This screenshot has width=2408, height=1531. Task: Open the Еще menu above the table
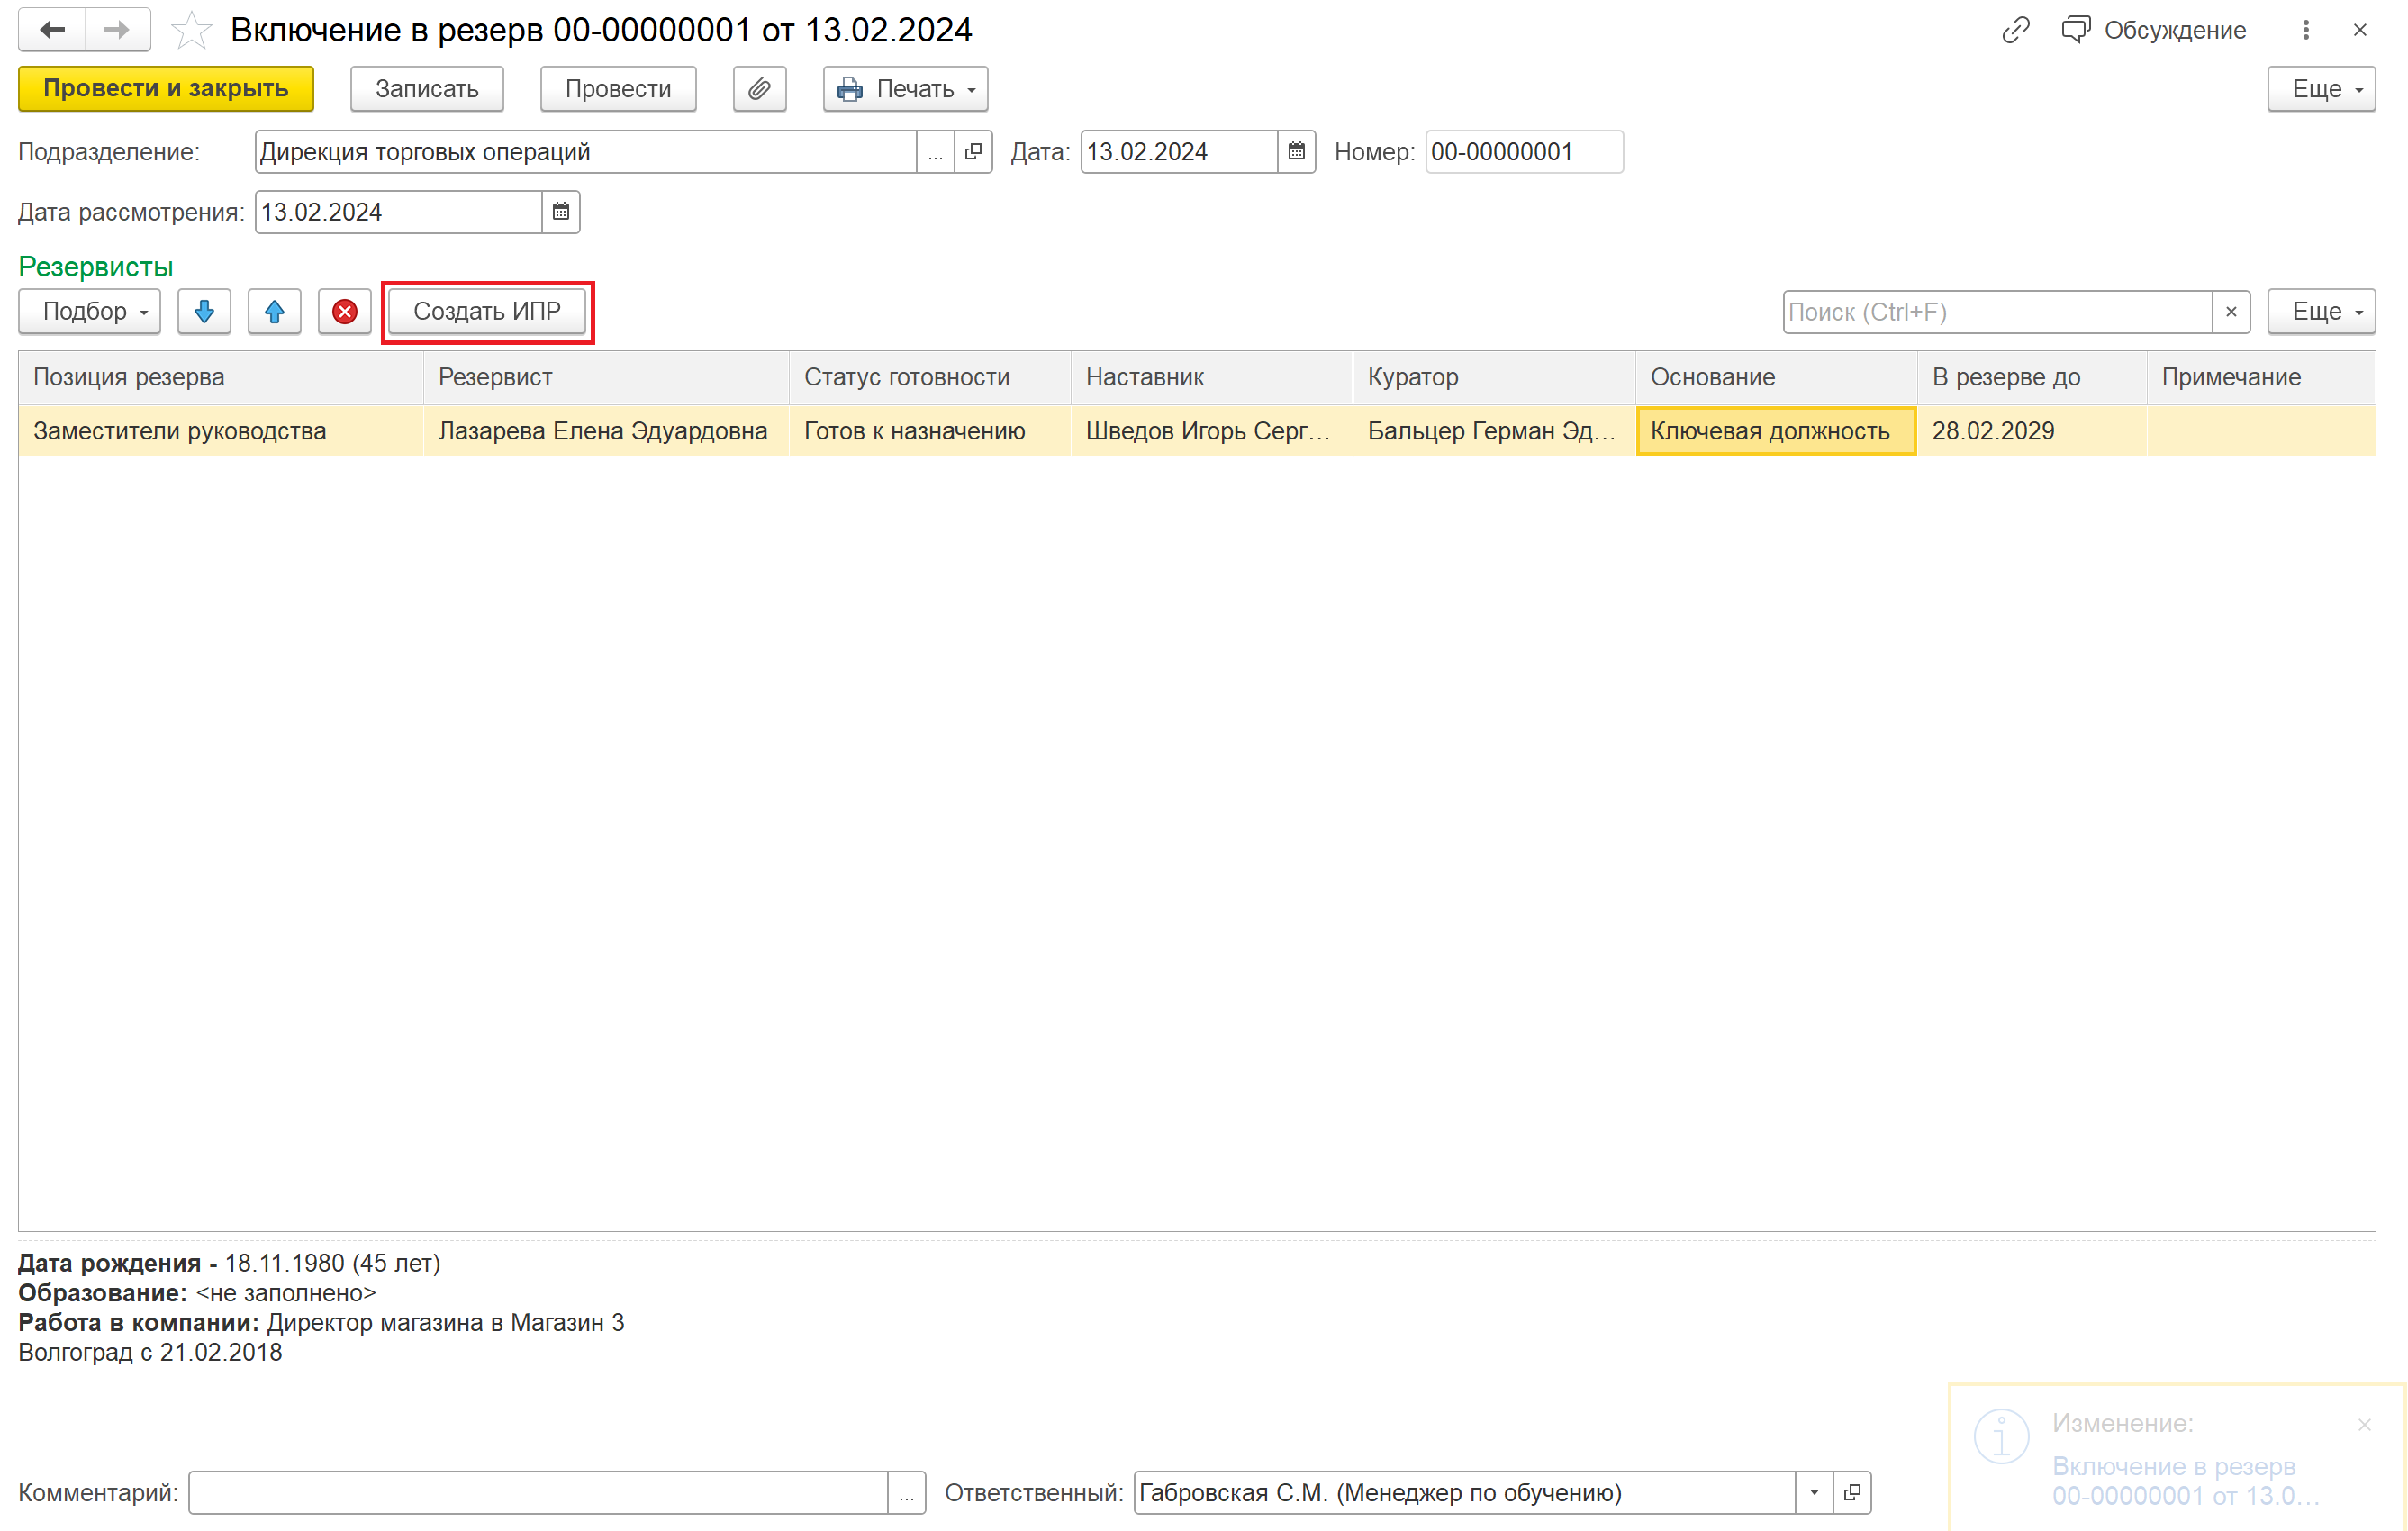2320,312
